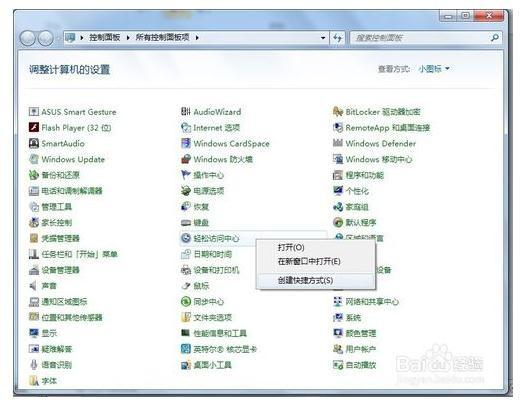Viewport: 521px width, 406px height.
Task: Open the SmartAudio icon
Action: 34,143
